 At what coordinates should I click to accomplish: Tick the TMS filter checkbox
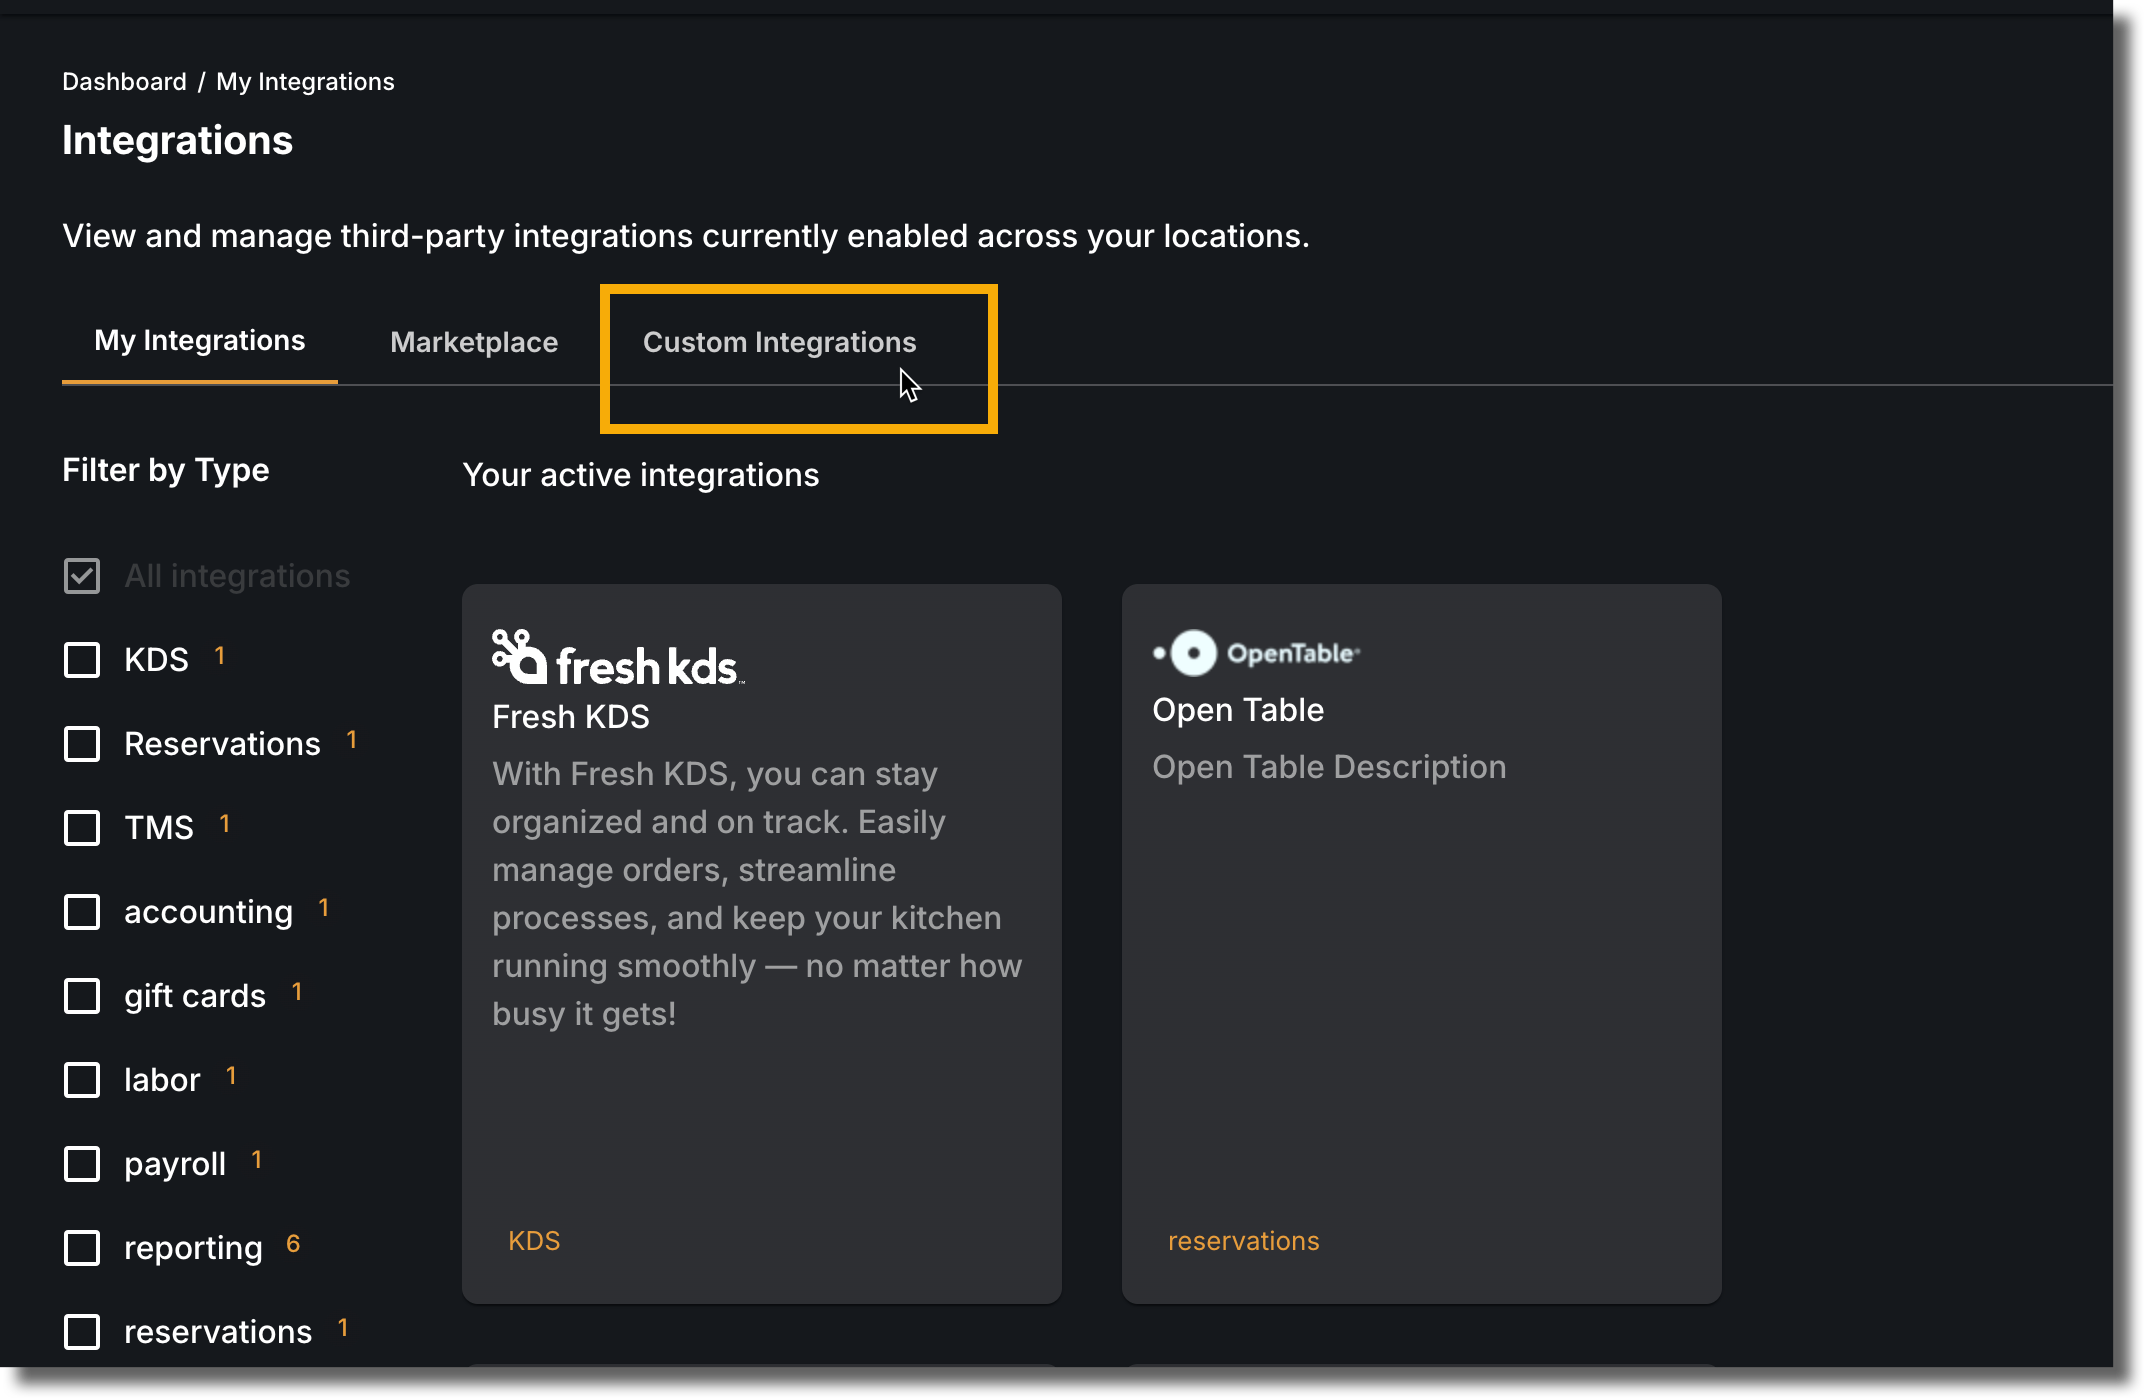(x=82, y=828)
